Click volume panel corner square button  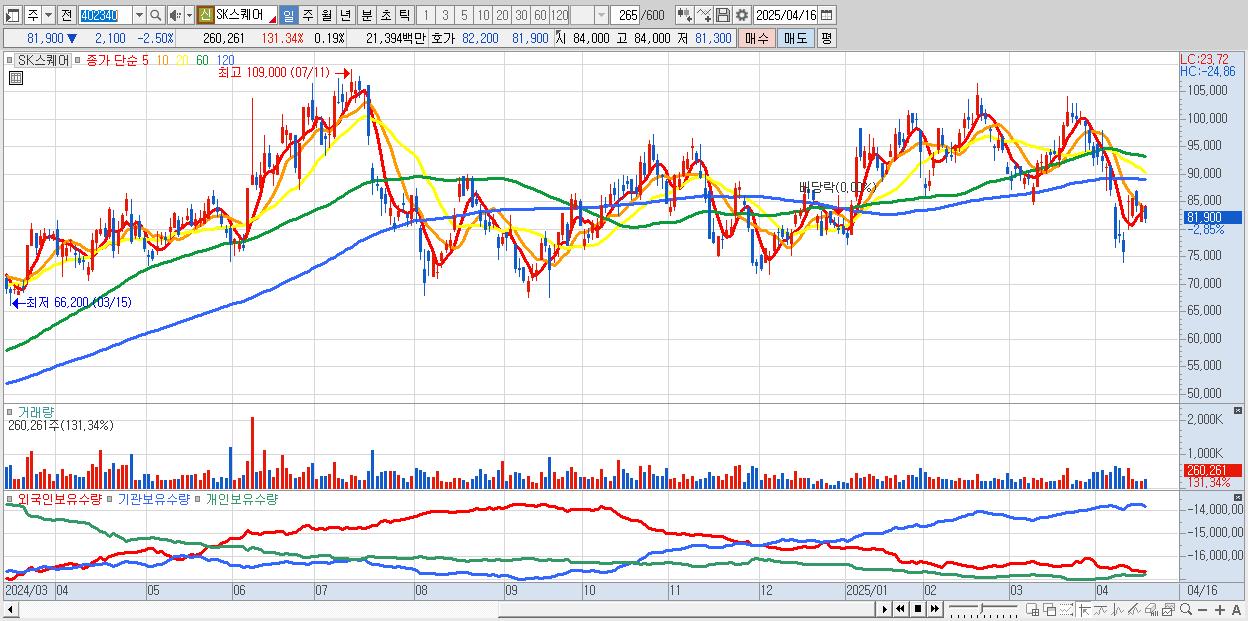pos(1239,411)
